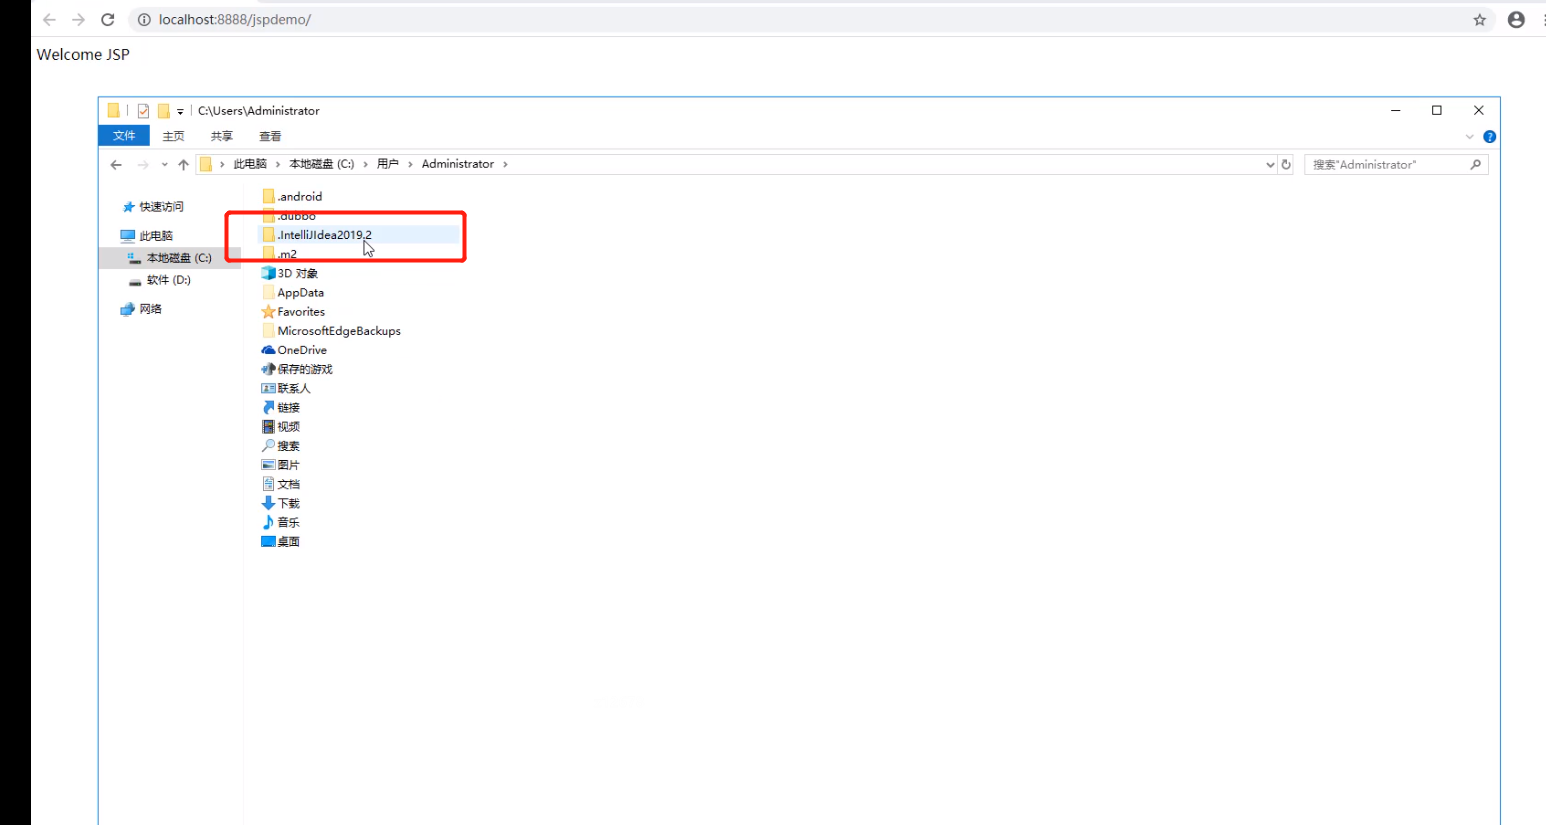Select 快速访问 in the navigation pane

coord(161,207)
